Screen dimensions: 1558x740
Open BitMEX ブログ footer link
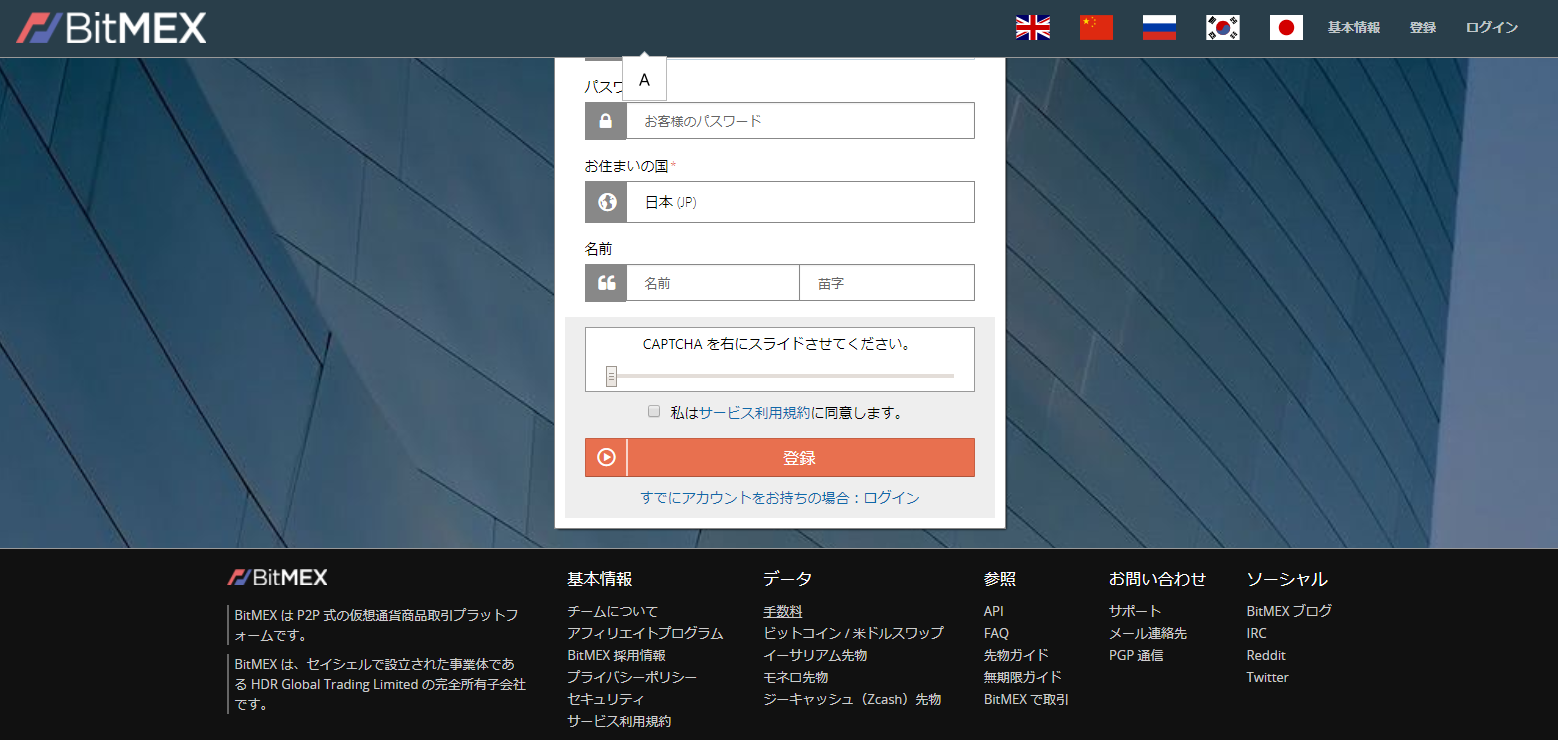[x=1289, y=611]
